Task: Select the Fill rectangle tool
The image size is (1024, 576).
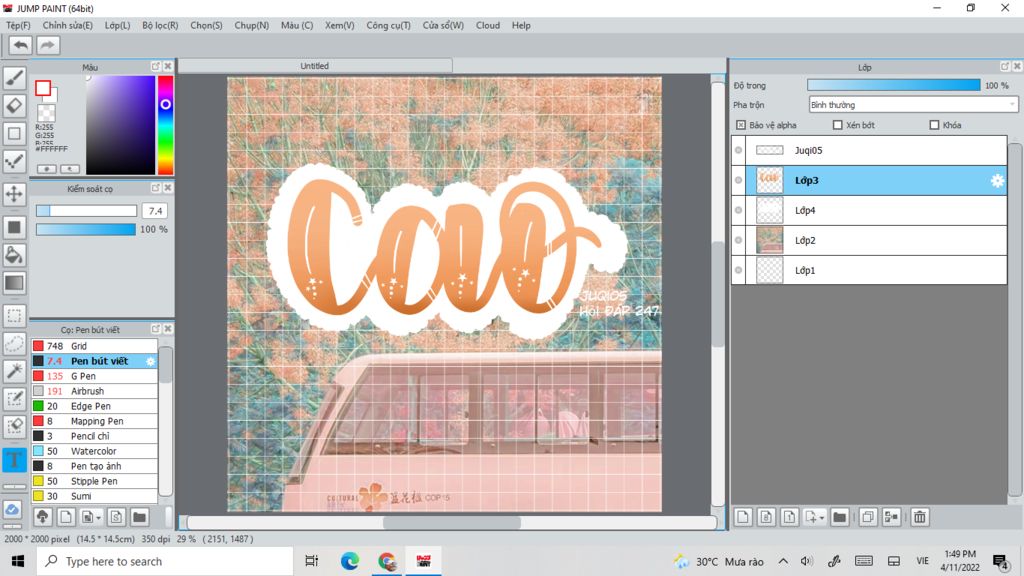Action: pos(14,227)
